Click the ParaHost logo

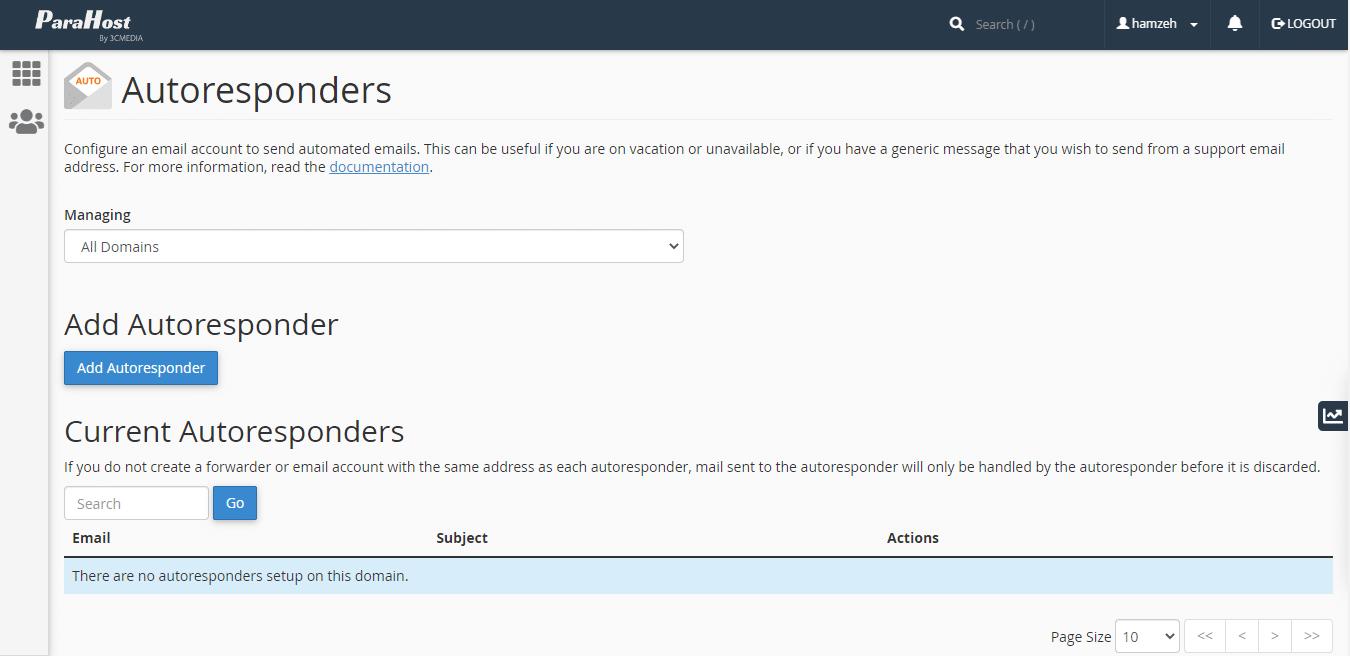[83, 25]
